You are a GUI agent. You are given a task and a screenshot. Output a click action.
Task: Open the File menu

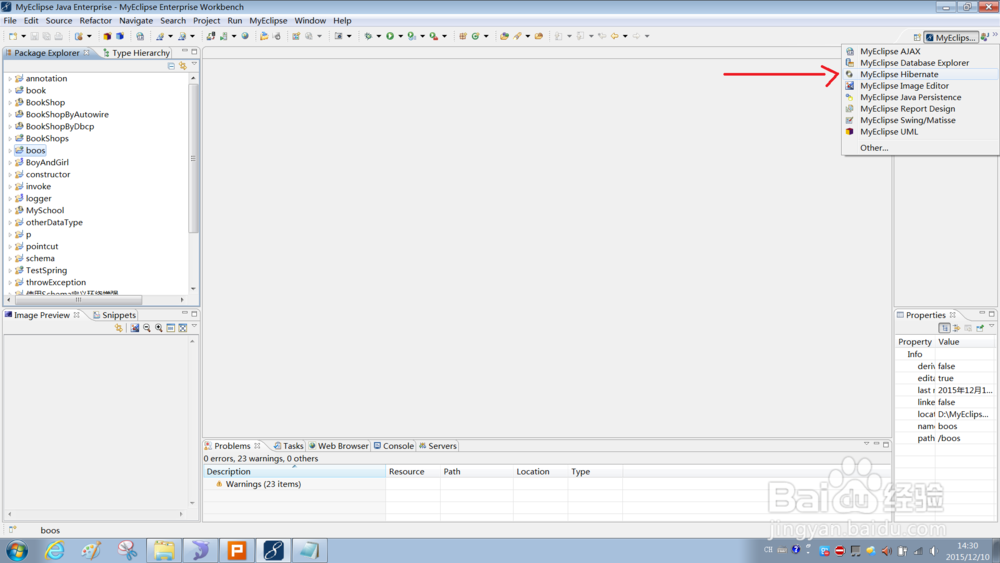click(x=10, y=20)
